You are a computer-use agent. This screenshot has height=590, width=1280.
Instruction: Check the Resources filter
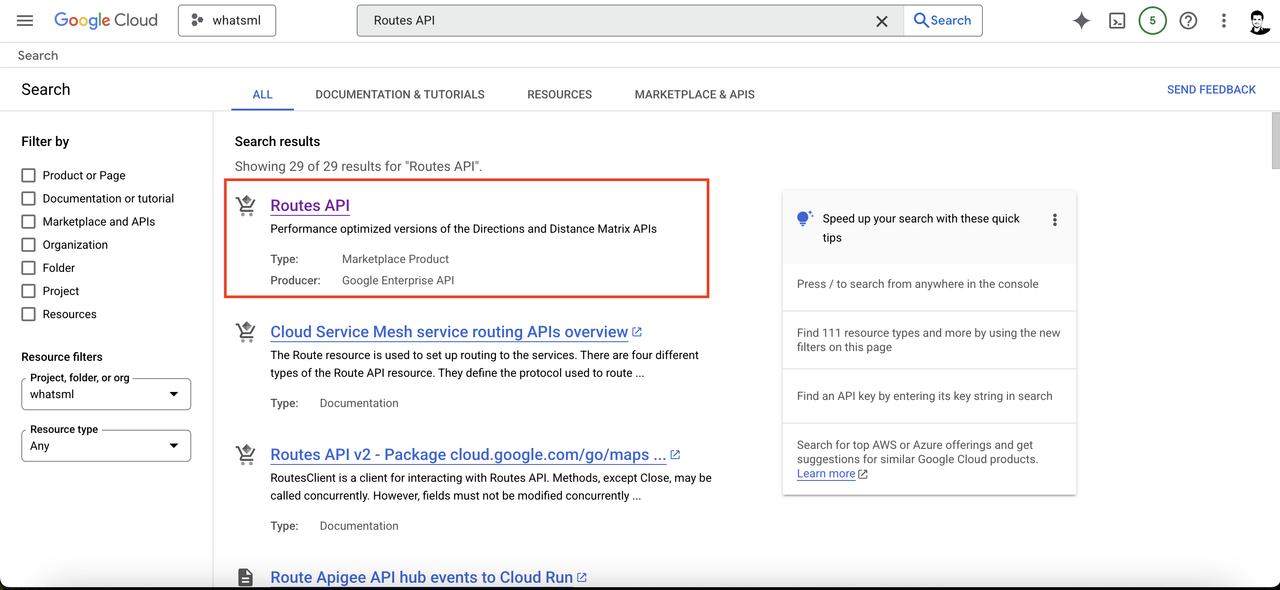(x=28, y=313)
